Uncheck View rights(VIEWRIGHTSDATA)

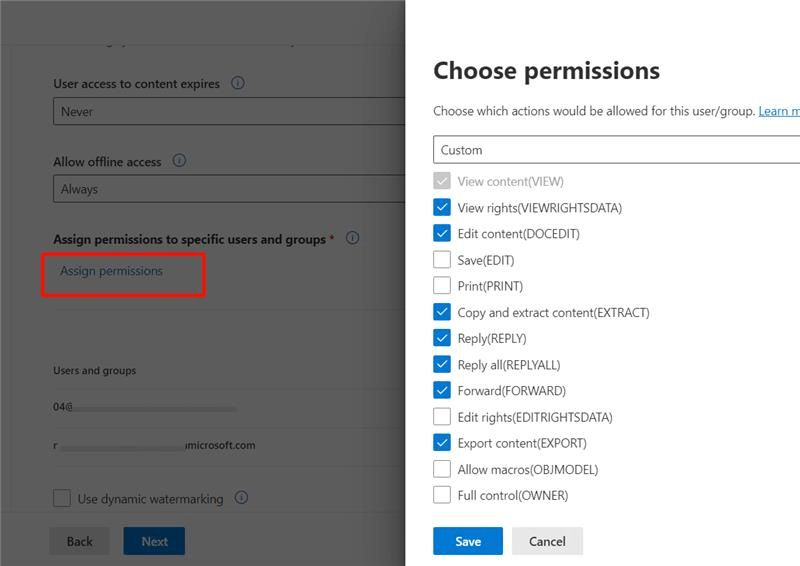pyautogui.click(x=442, y=207)
